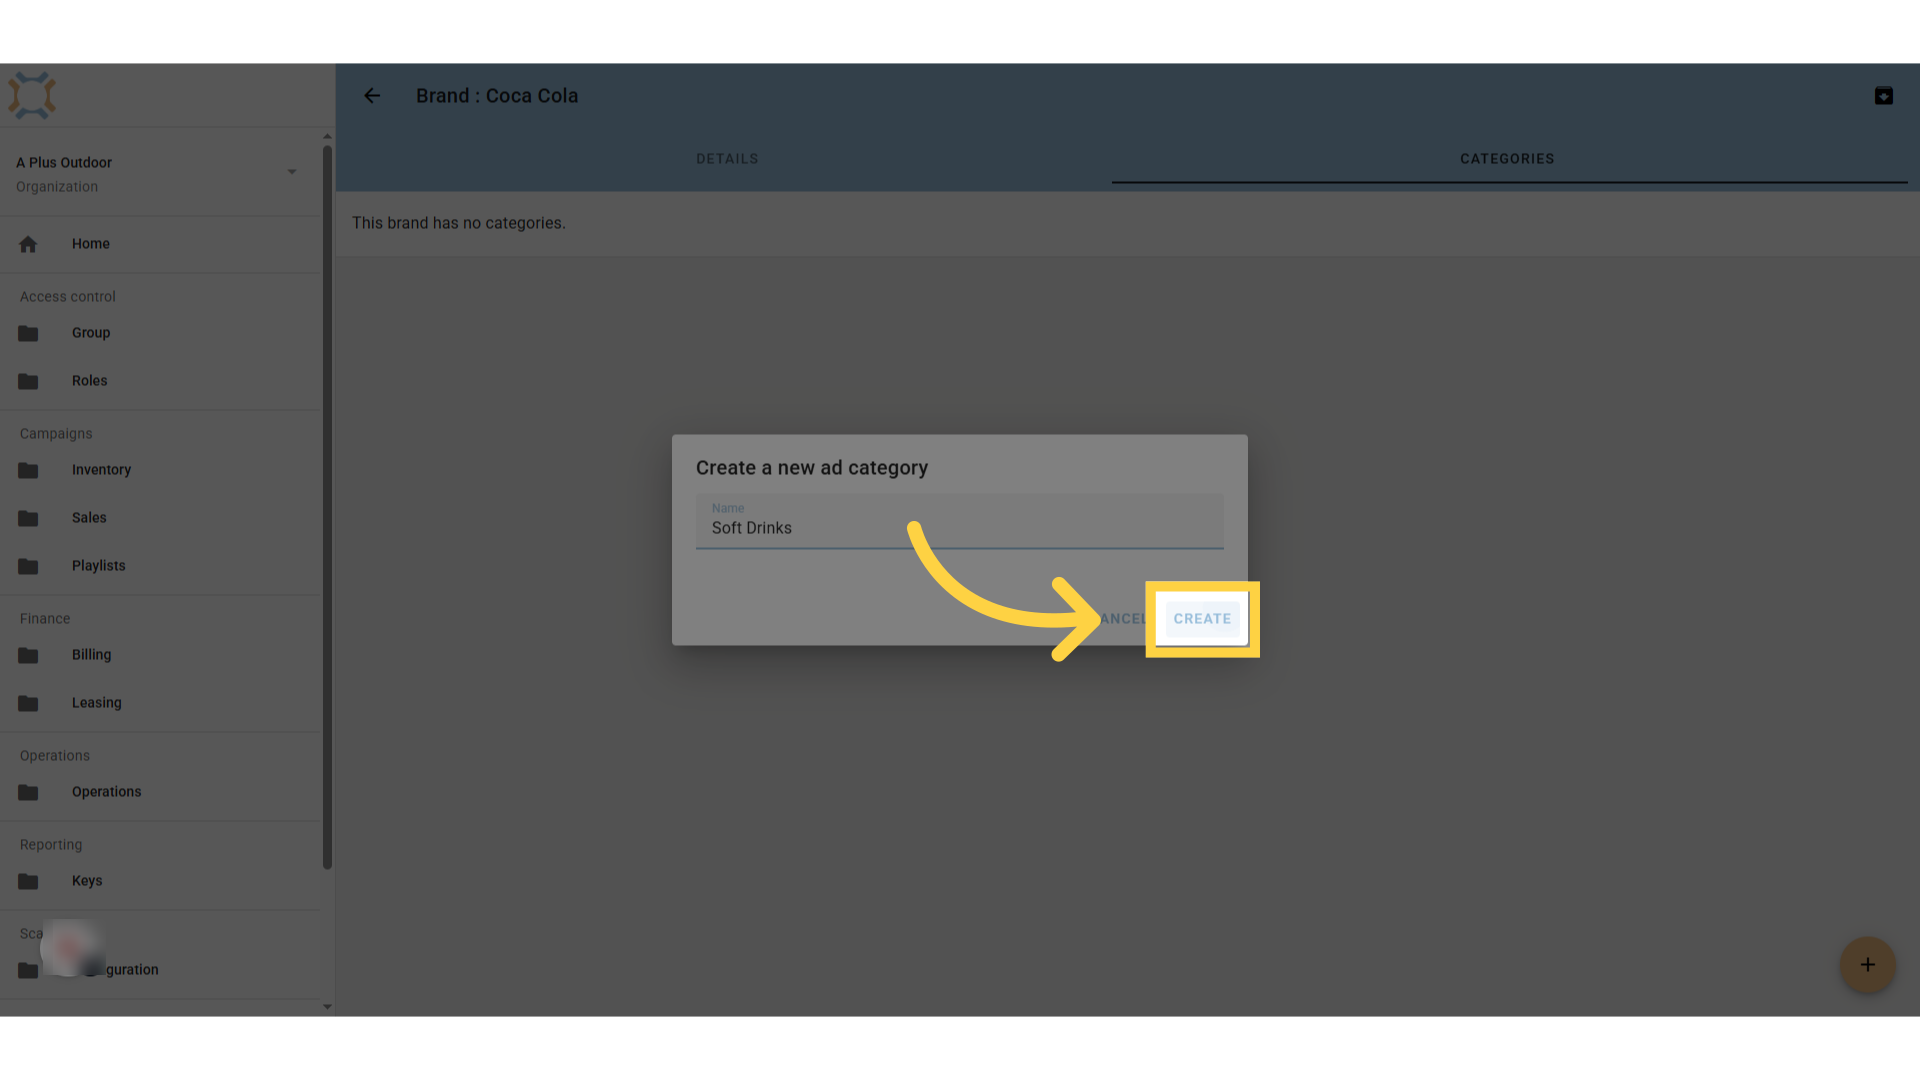
Task: Click the folder icon beside Group
Action: [28, 333]
